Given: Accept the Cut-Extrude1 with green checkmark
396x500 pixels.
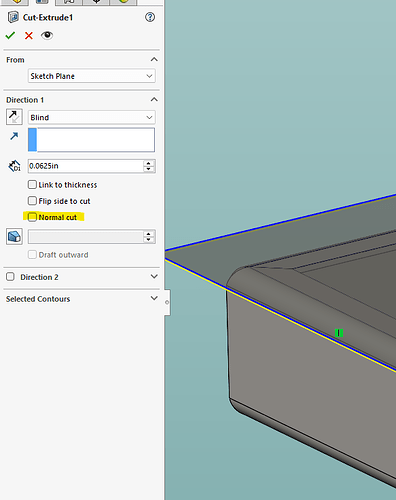Looking at the screenshot, I should pos(10,35).
